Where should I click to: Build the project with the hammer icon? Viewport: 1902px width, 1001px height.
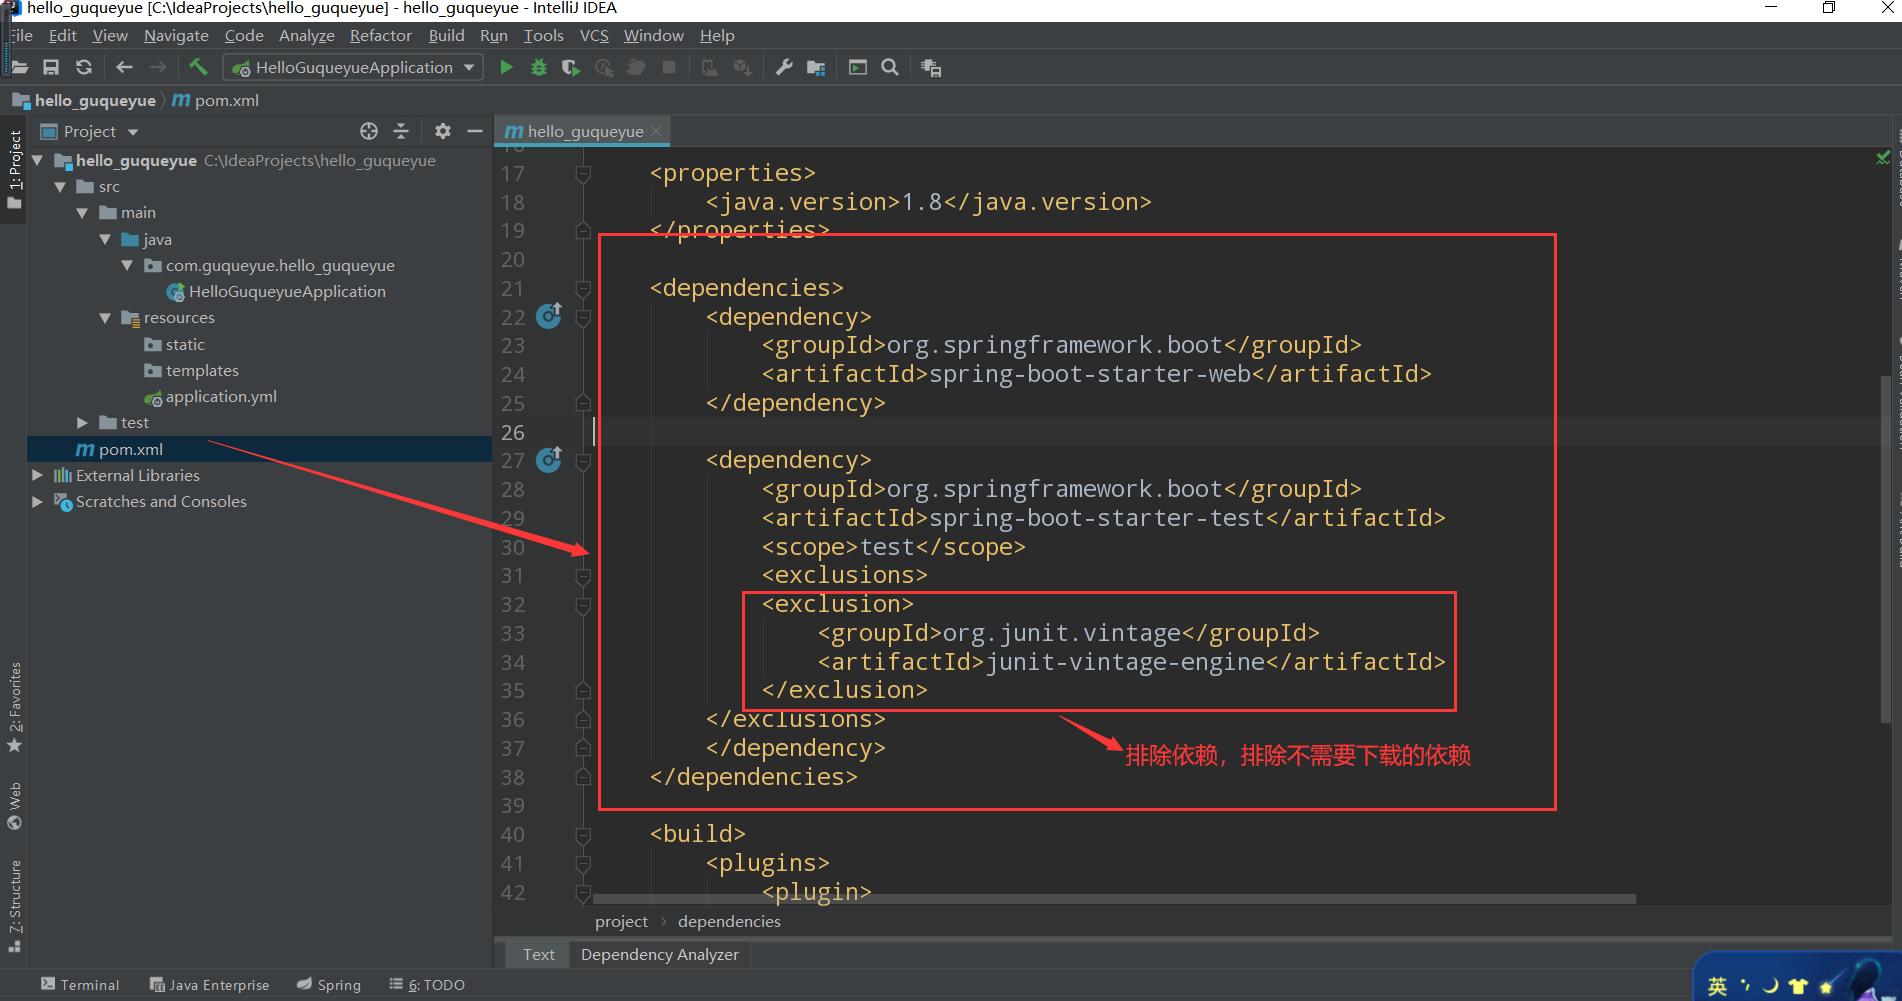[x=198, y=67]
